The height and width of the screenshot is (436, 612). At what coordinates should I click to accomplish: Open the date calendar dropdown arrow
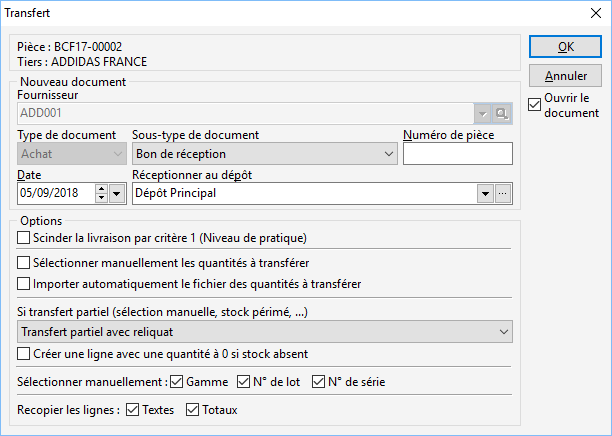click(117, 193)
